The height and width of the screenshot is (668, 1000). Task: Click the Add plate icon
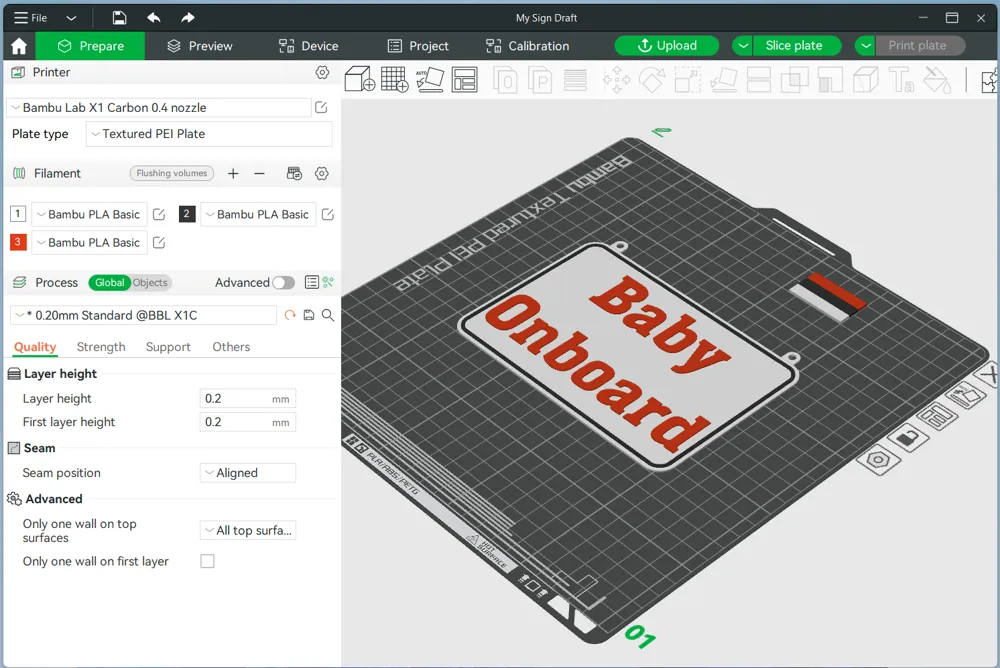394,80
